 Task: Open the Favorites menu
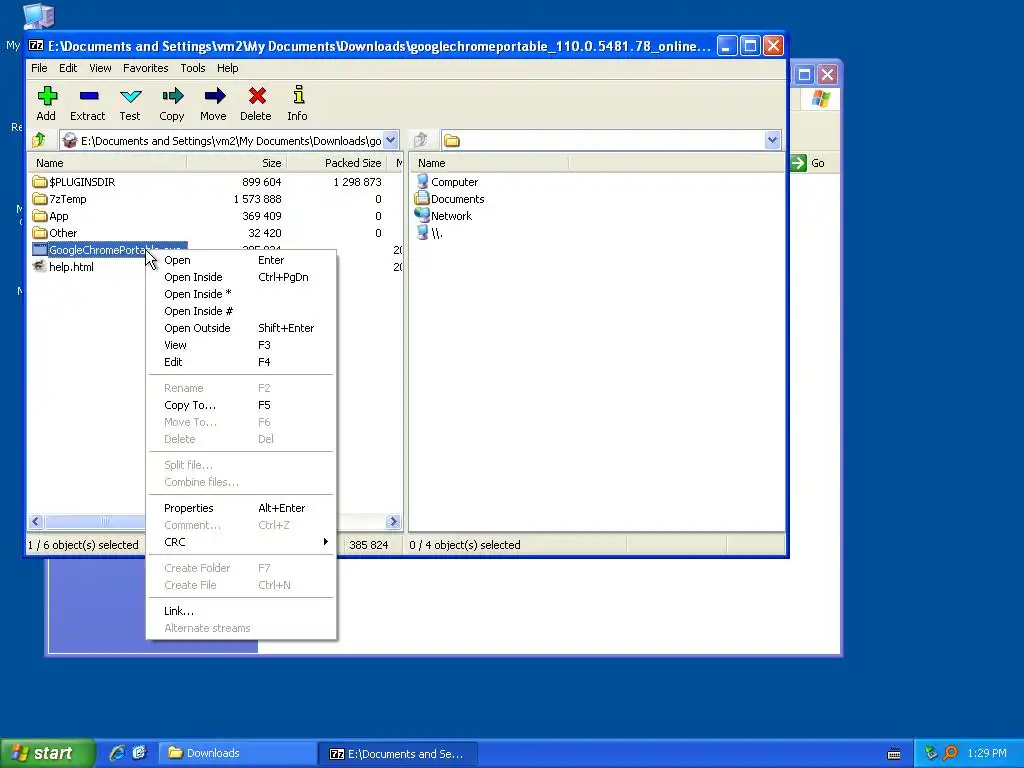(x=146, y=68)
